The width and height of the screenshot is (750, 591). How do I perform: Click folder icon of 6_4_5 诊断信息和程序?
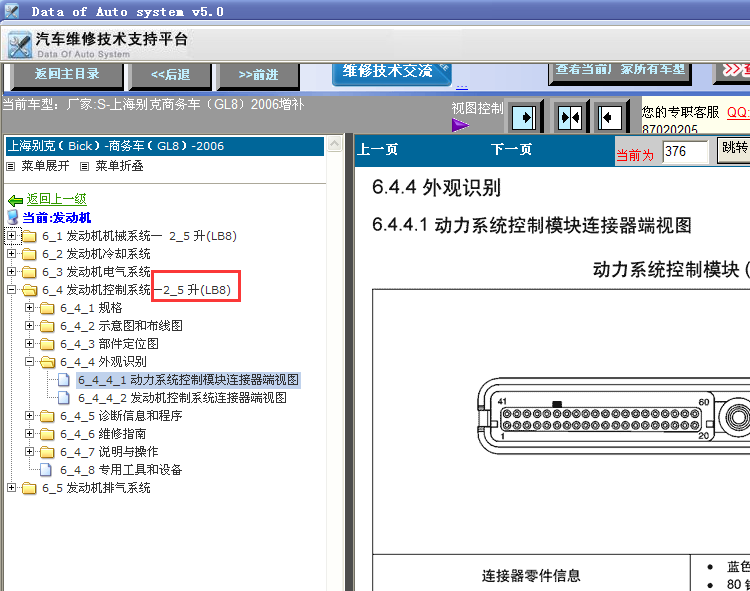pos(47,416)
